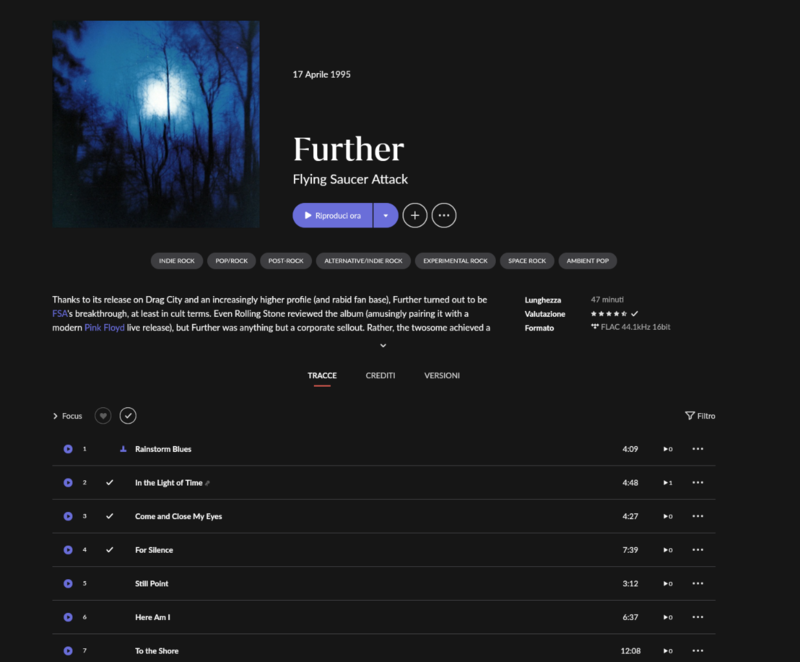This screenshot has height=662, width=800.
Task: Click the star rating next to Valutazione
Action: tap(609, 314)
